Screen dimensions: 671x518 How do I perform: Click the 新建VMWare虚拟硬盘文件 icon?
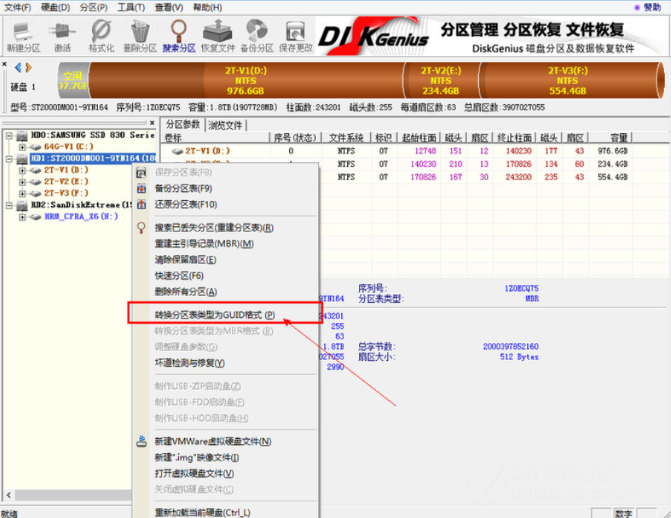point(142,441)
